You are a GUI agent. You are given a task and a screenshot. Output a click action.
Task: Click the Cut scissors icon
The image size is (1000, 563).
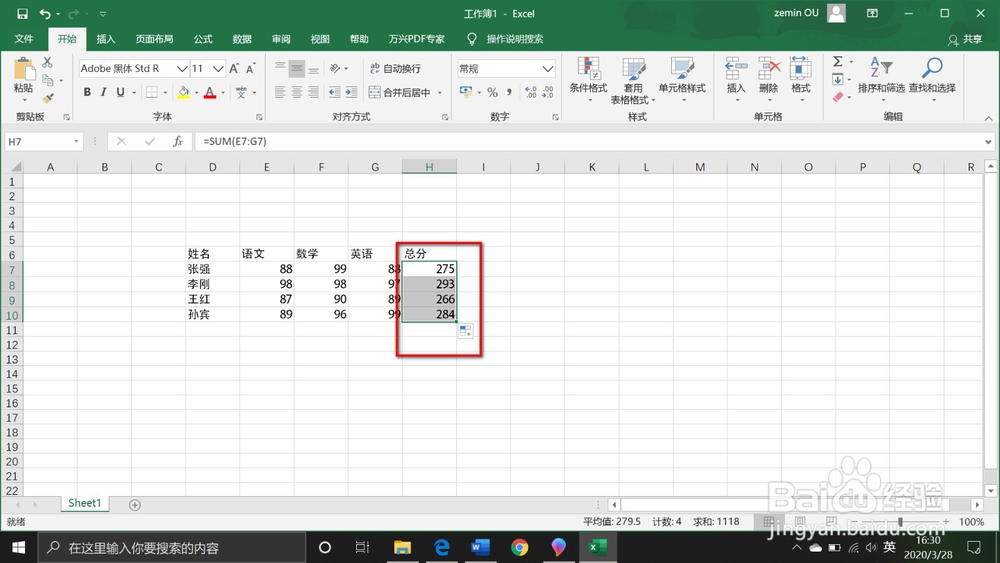point(47,62)
